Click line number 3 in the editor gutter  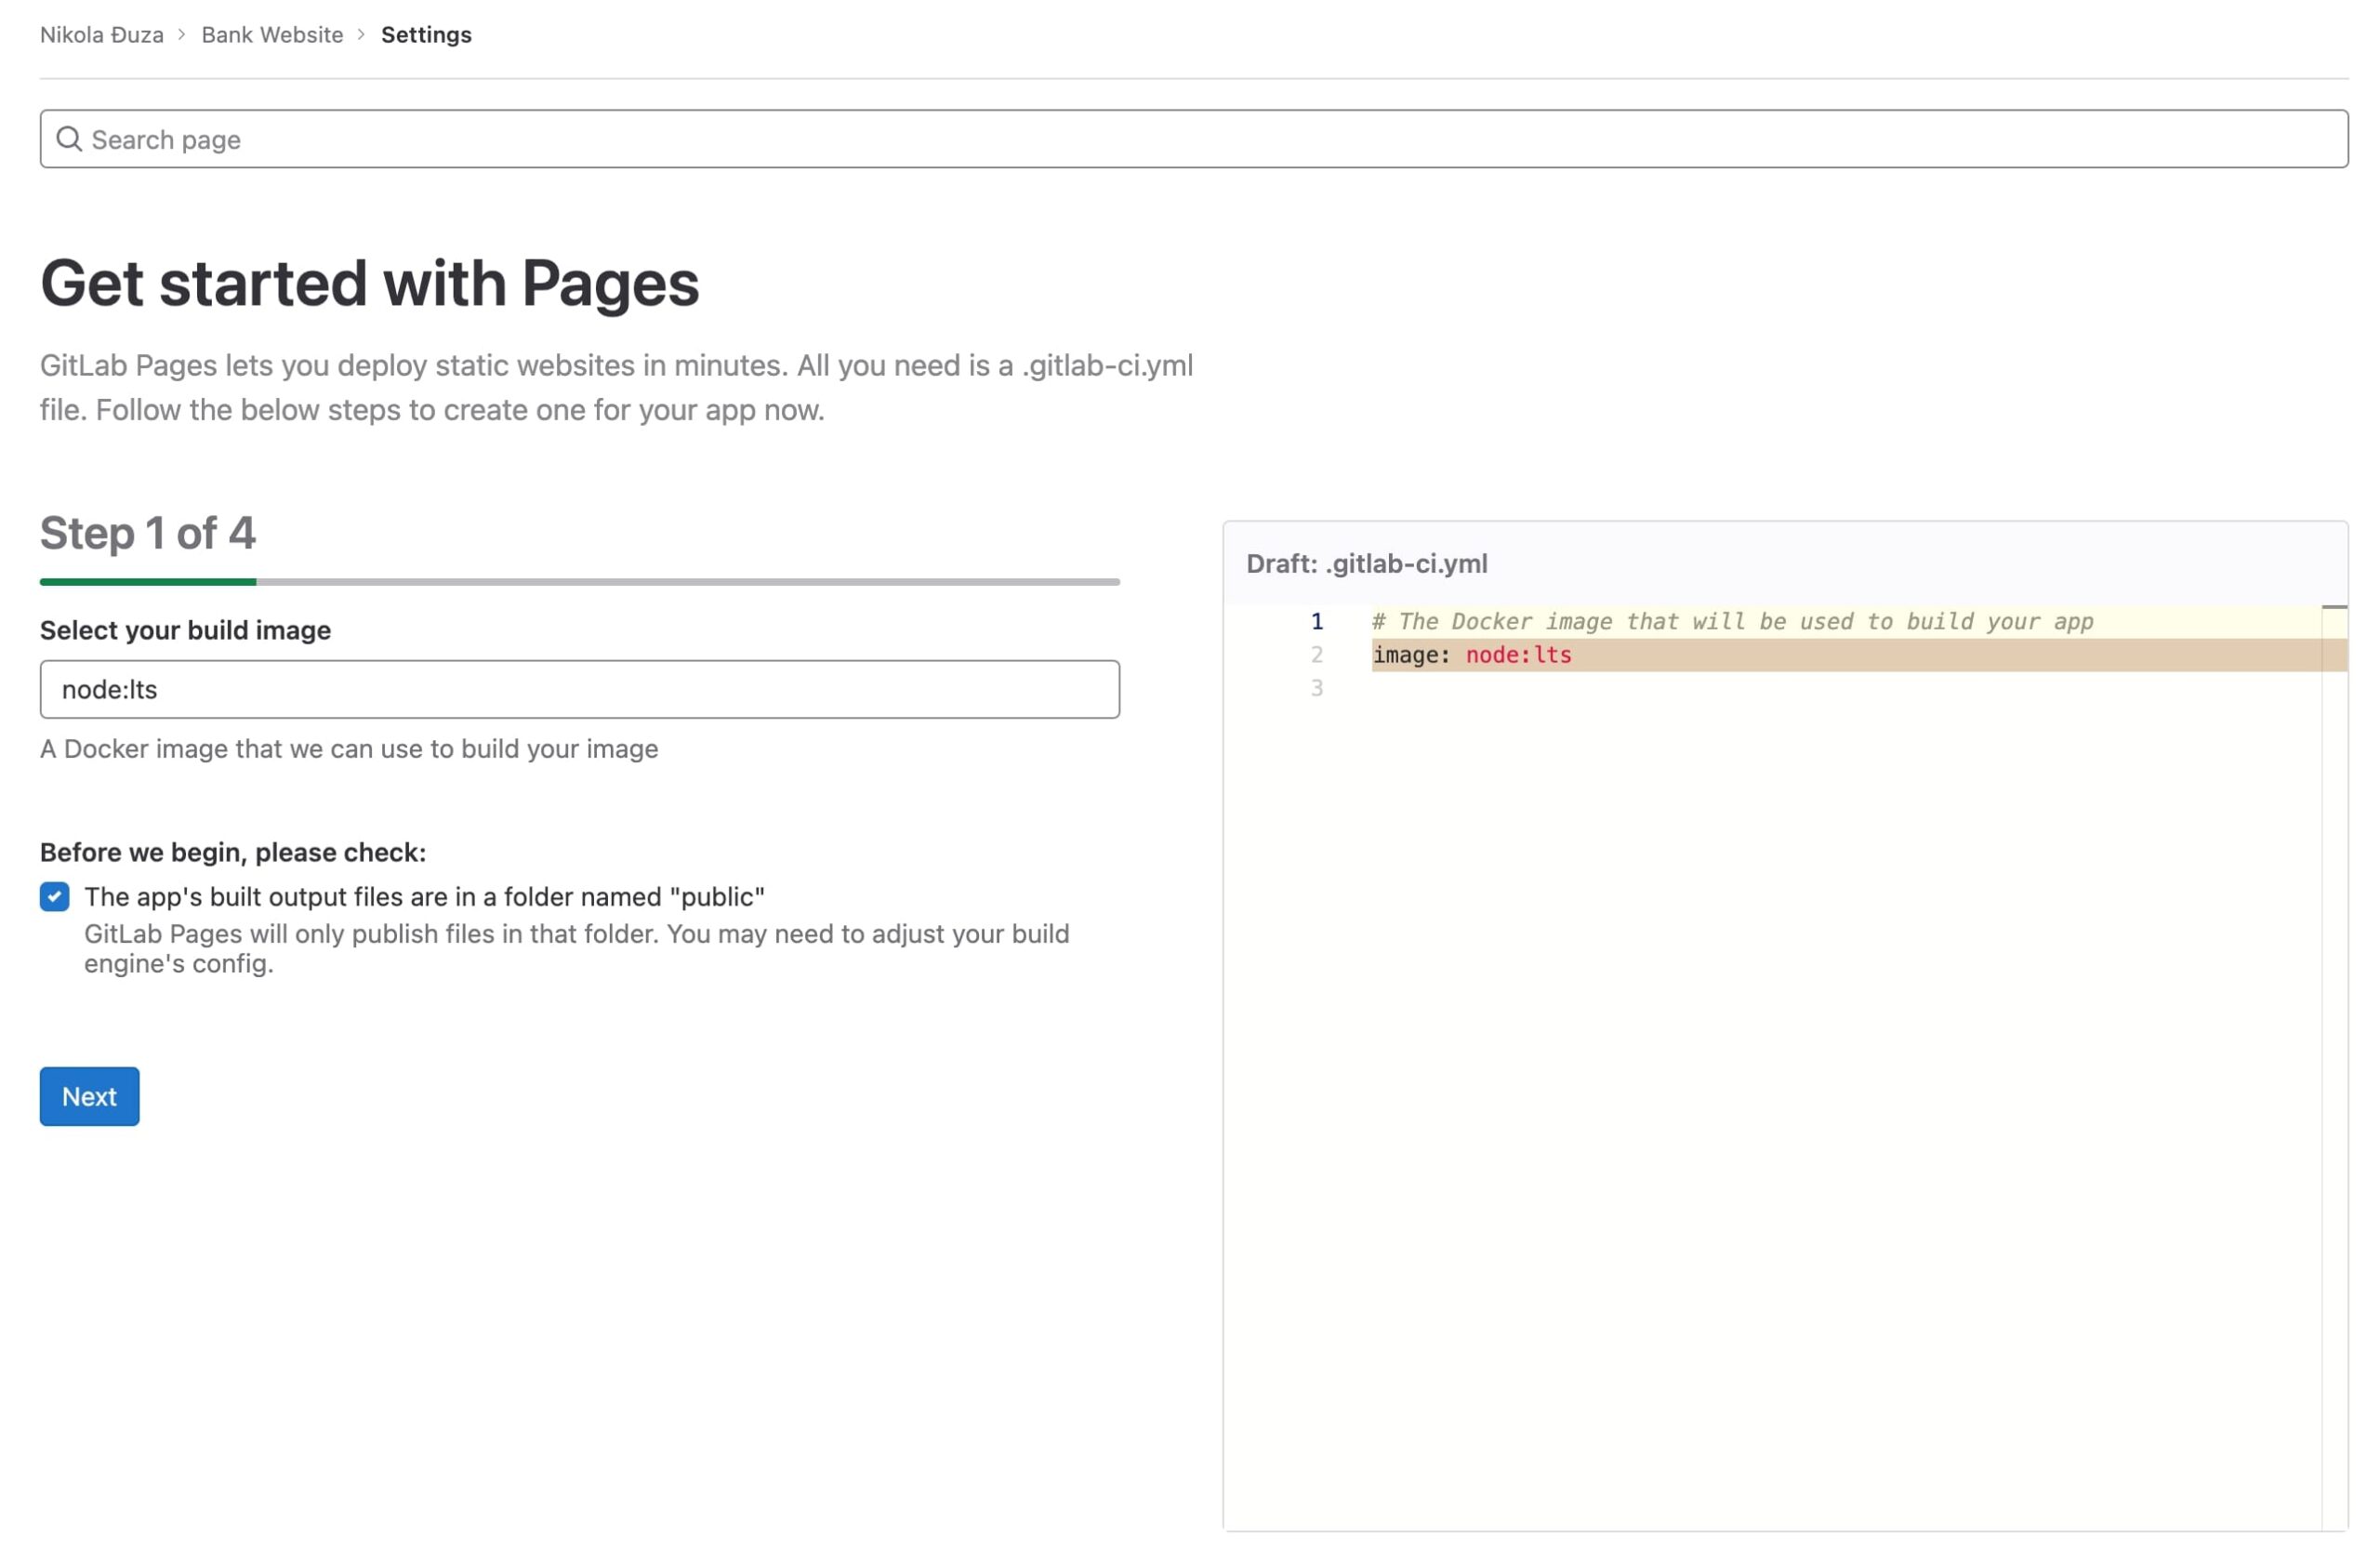[x=1316, y=688]
